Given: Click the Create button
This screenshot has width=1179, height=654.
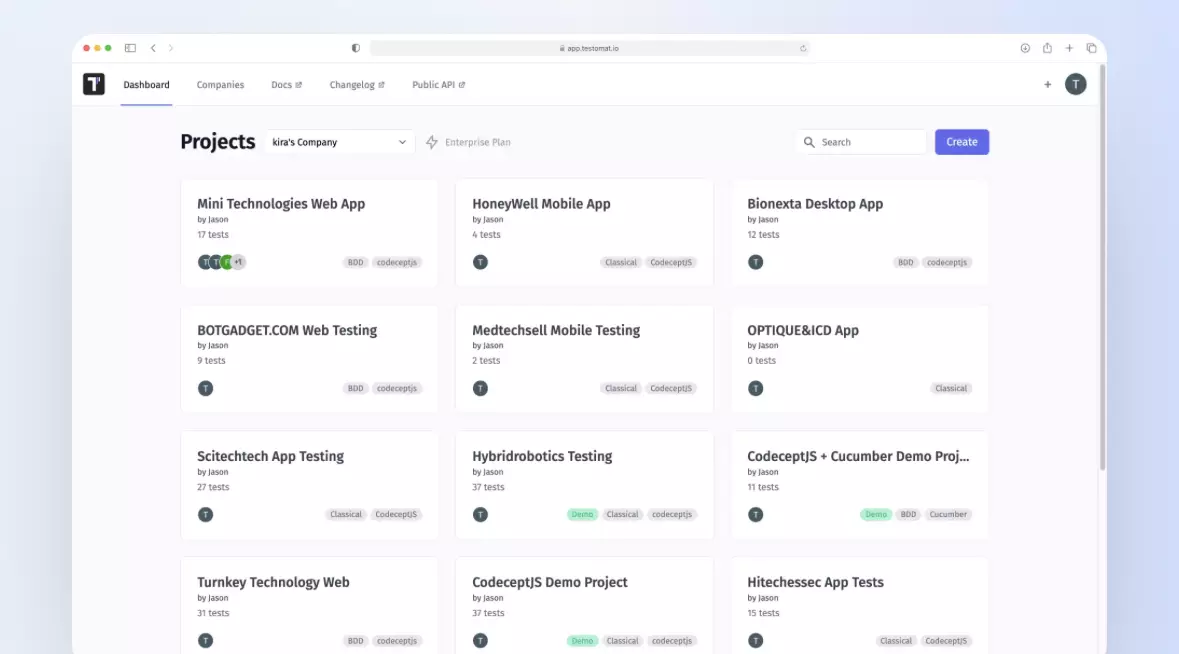Looking at the screenshot, I should pos(961,142).
